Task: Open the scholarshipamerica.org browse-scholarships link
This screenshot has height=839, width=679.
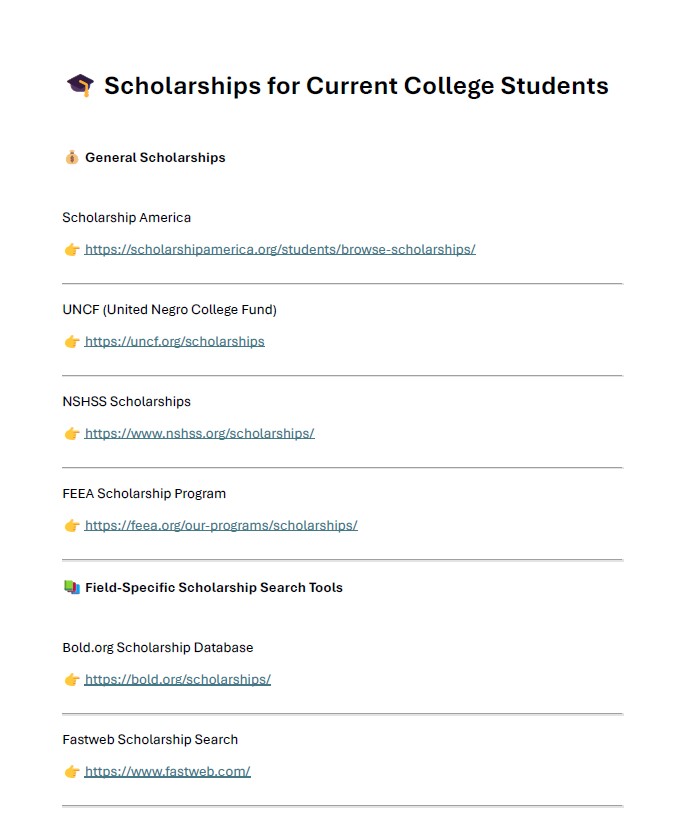Action: (x=280, y=250)
